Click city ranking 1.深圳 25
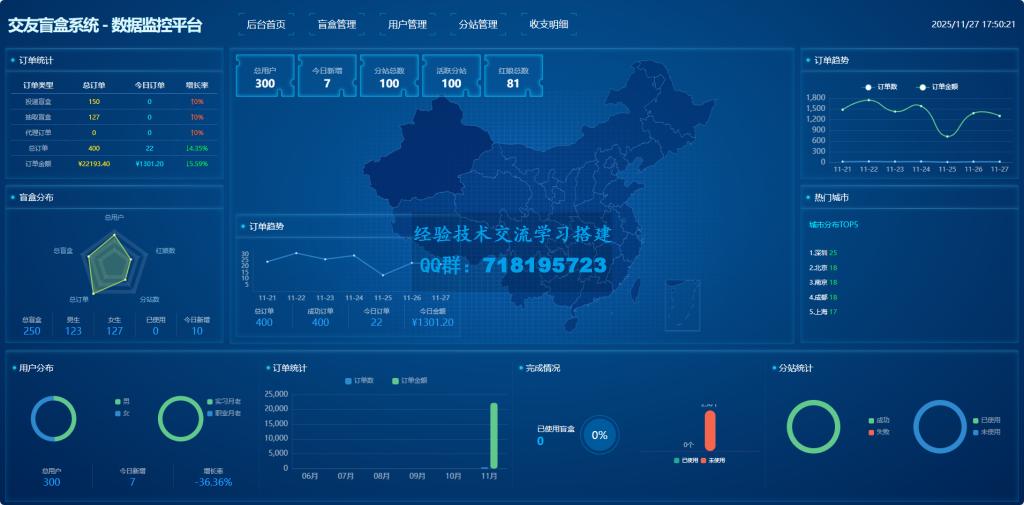1024x505 pixels. (x=823, y=252)
